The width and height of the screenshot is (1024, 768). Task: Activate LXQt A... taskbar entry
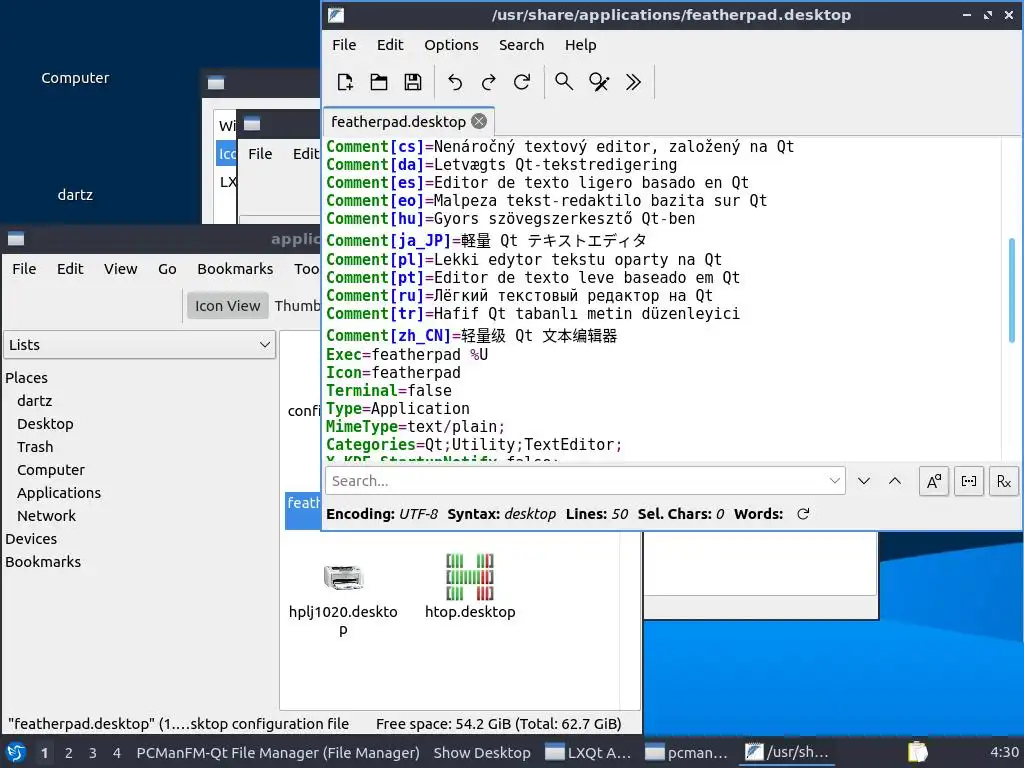[x=589, y=753]
